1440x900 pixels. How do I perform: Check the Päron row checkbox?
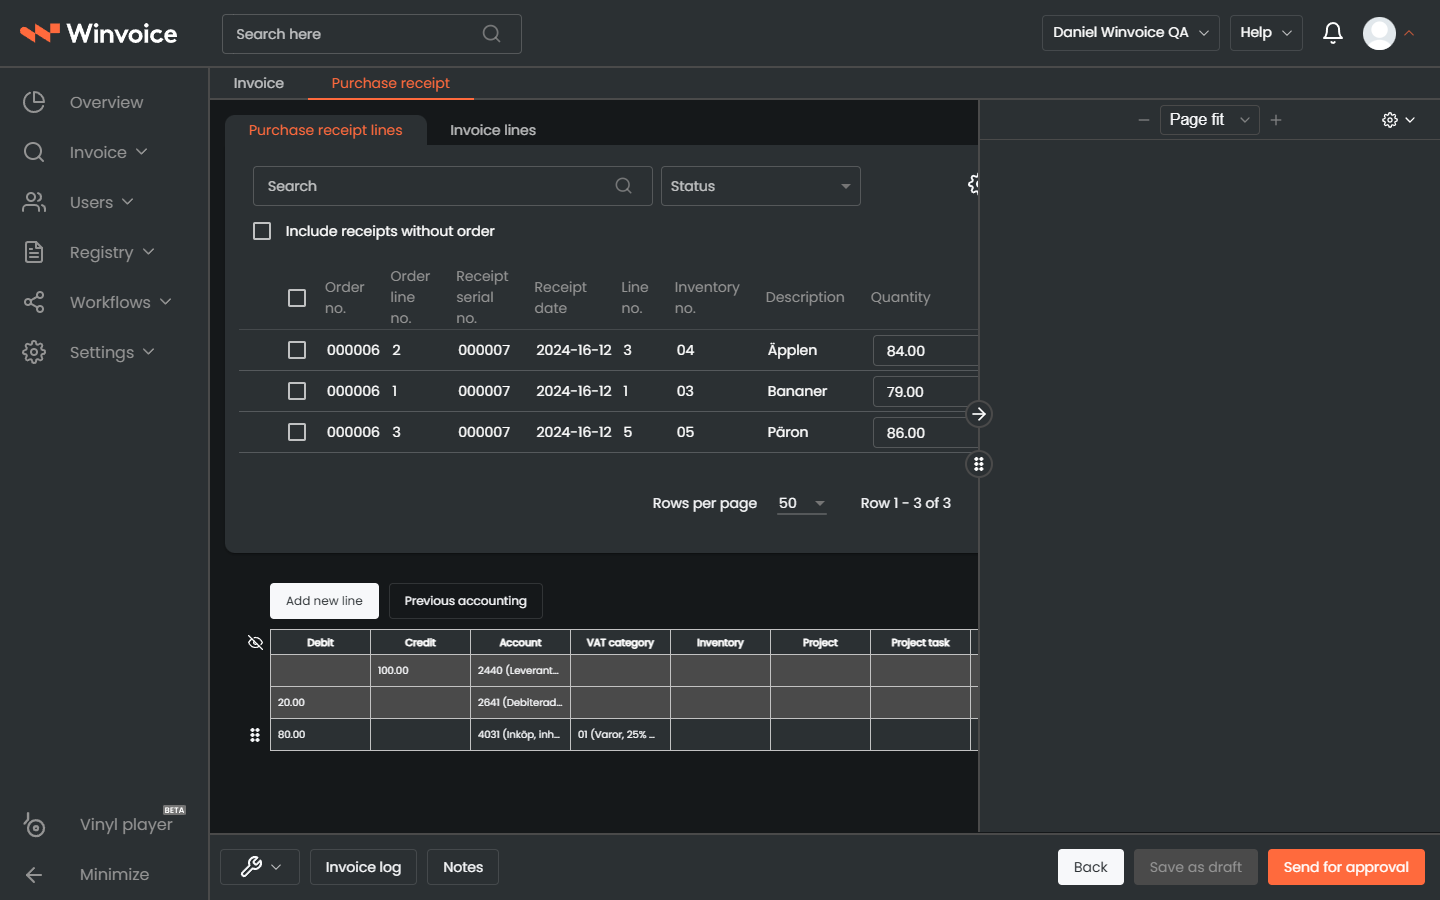[x=297, y=432]
